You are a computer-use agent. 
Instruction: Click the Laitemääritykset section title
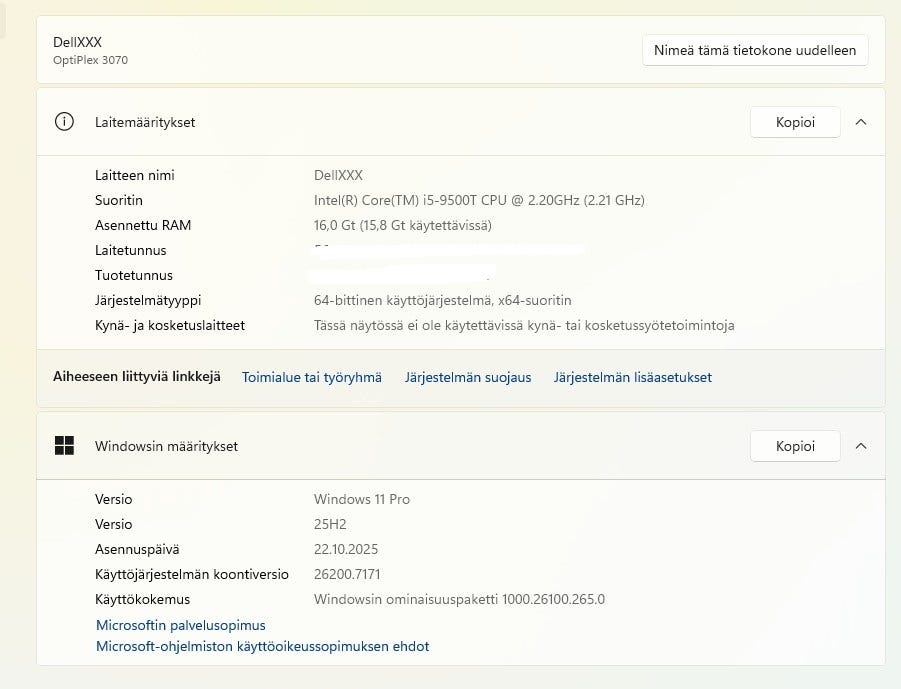[145, 122]
